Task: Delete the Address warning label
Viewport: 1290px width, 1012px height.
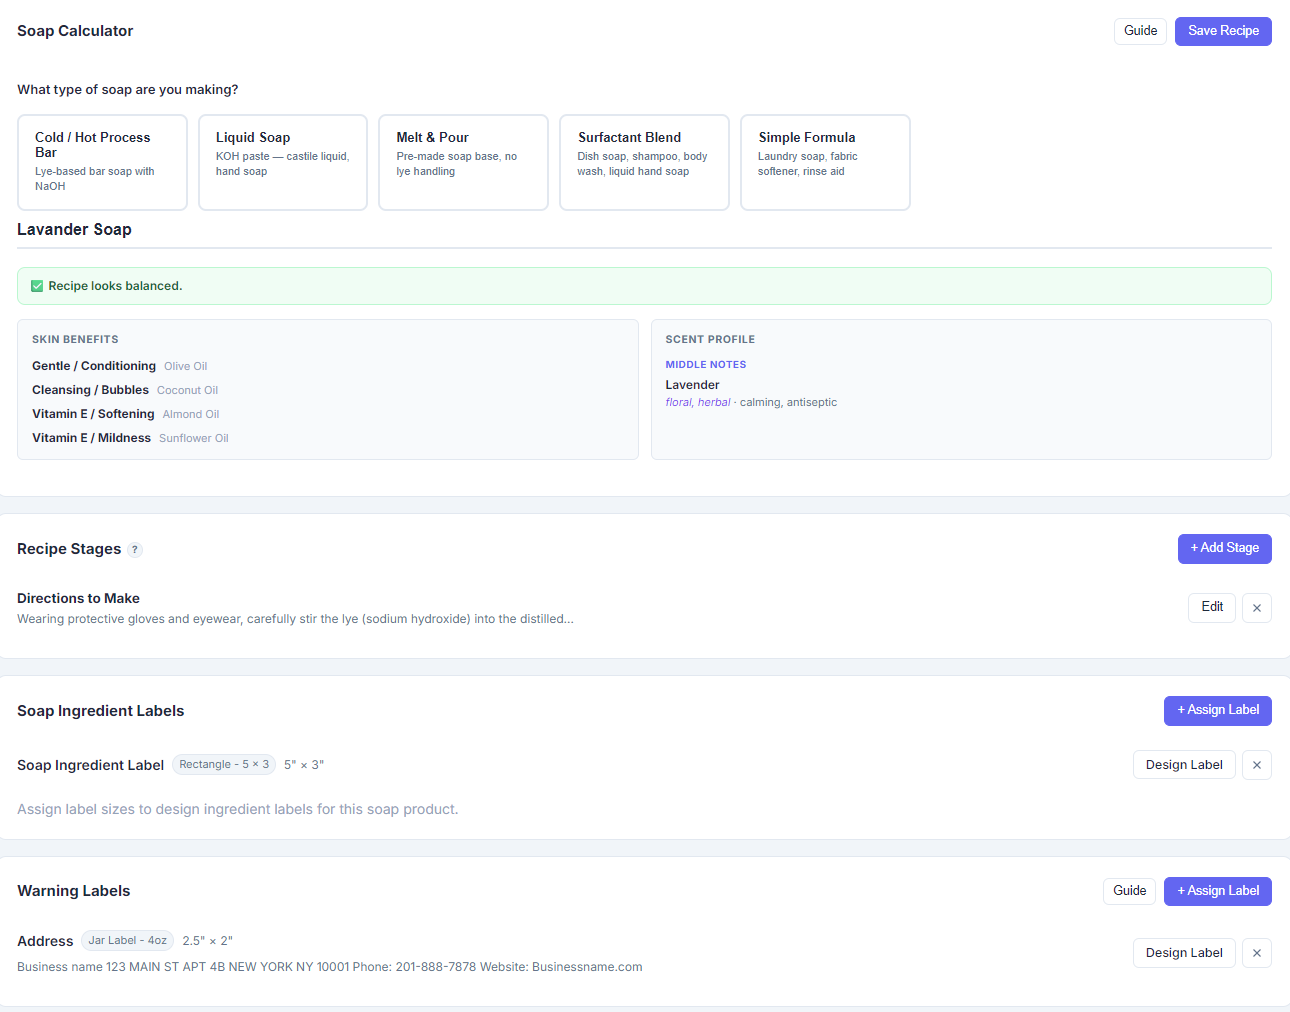Action: pos(1256,953)
